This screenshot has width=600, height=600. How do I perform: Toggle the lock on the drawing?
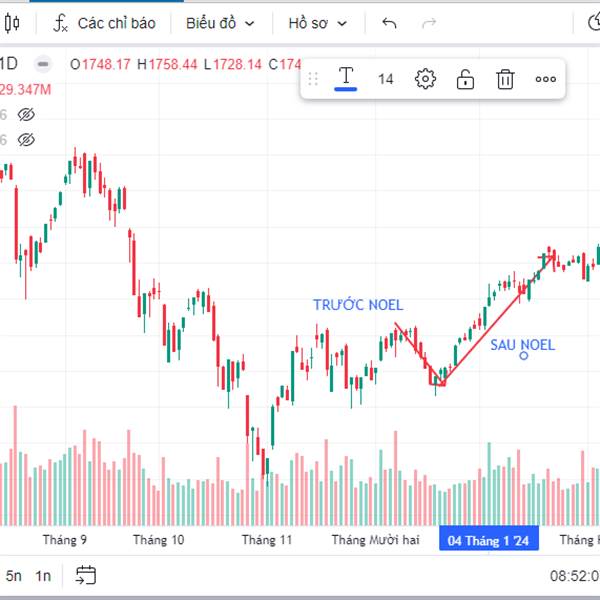(x=465, y=79)
